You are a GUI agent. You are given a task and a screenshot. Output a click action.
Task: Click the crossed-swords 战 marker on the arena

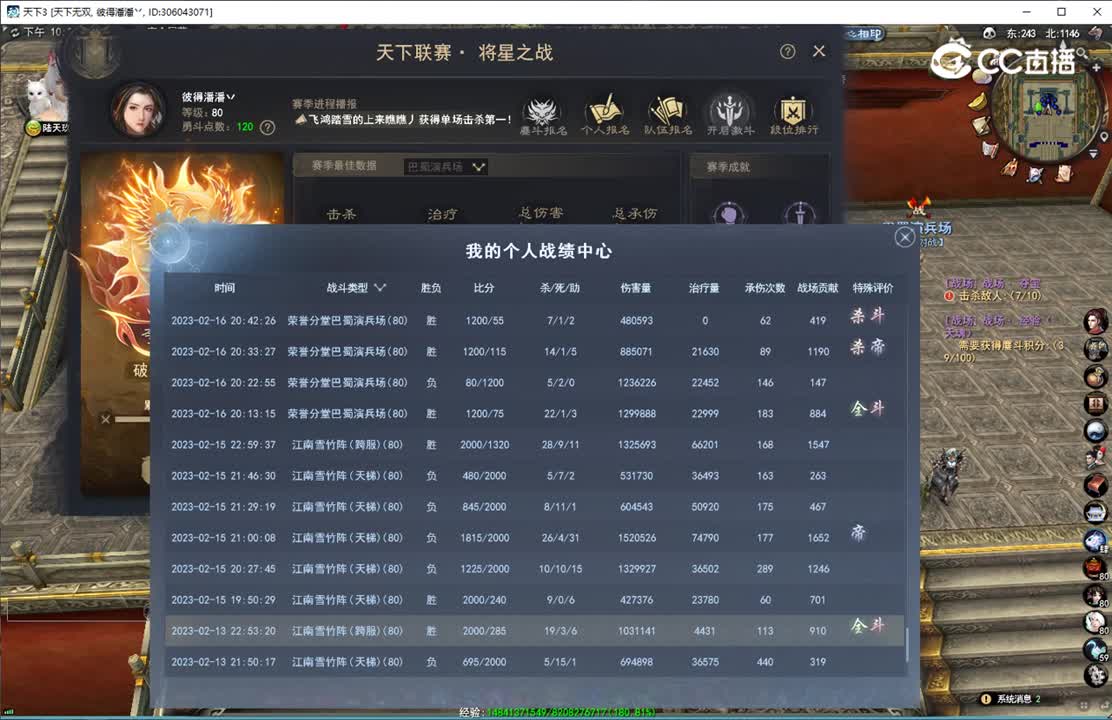click(x=920, y=207)
